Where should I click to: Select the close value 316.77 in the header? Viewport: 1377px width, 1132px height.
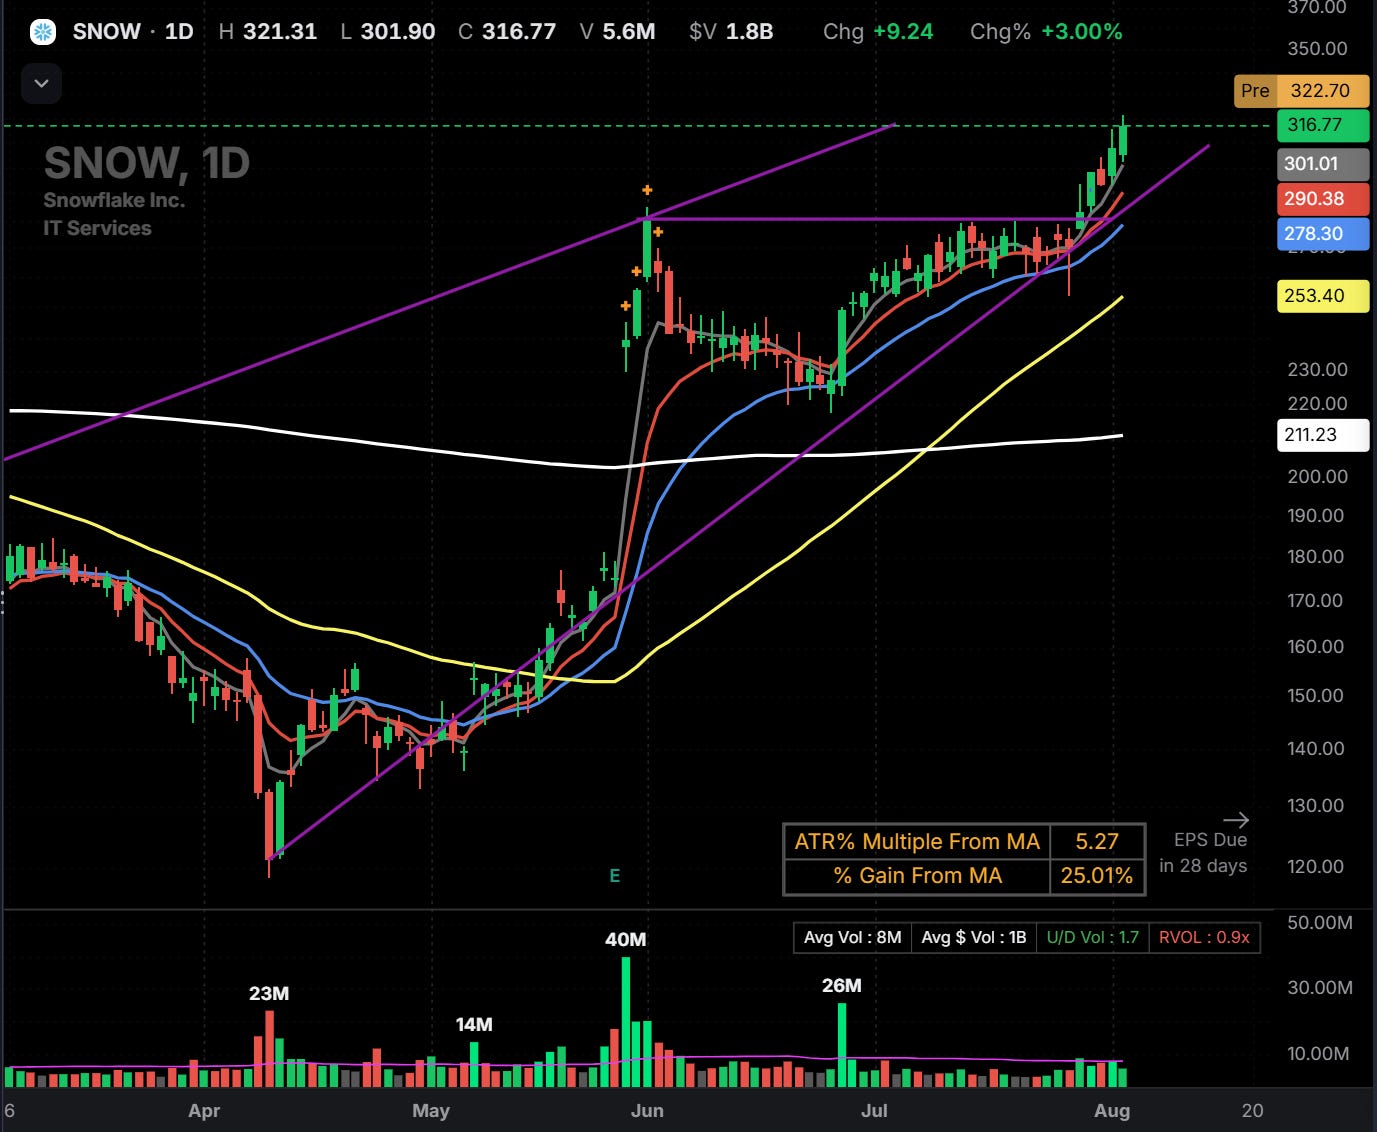click(519, 31)
